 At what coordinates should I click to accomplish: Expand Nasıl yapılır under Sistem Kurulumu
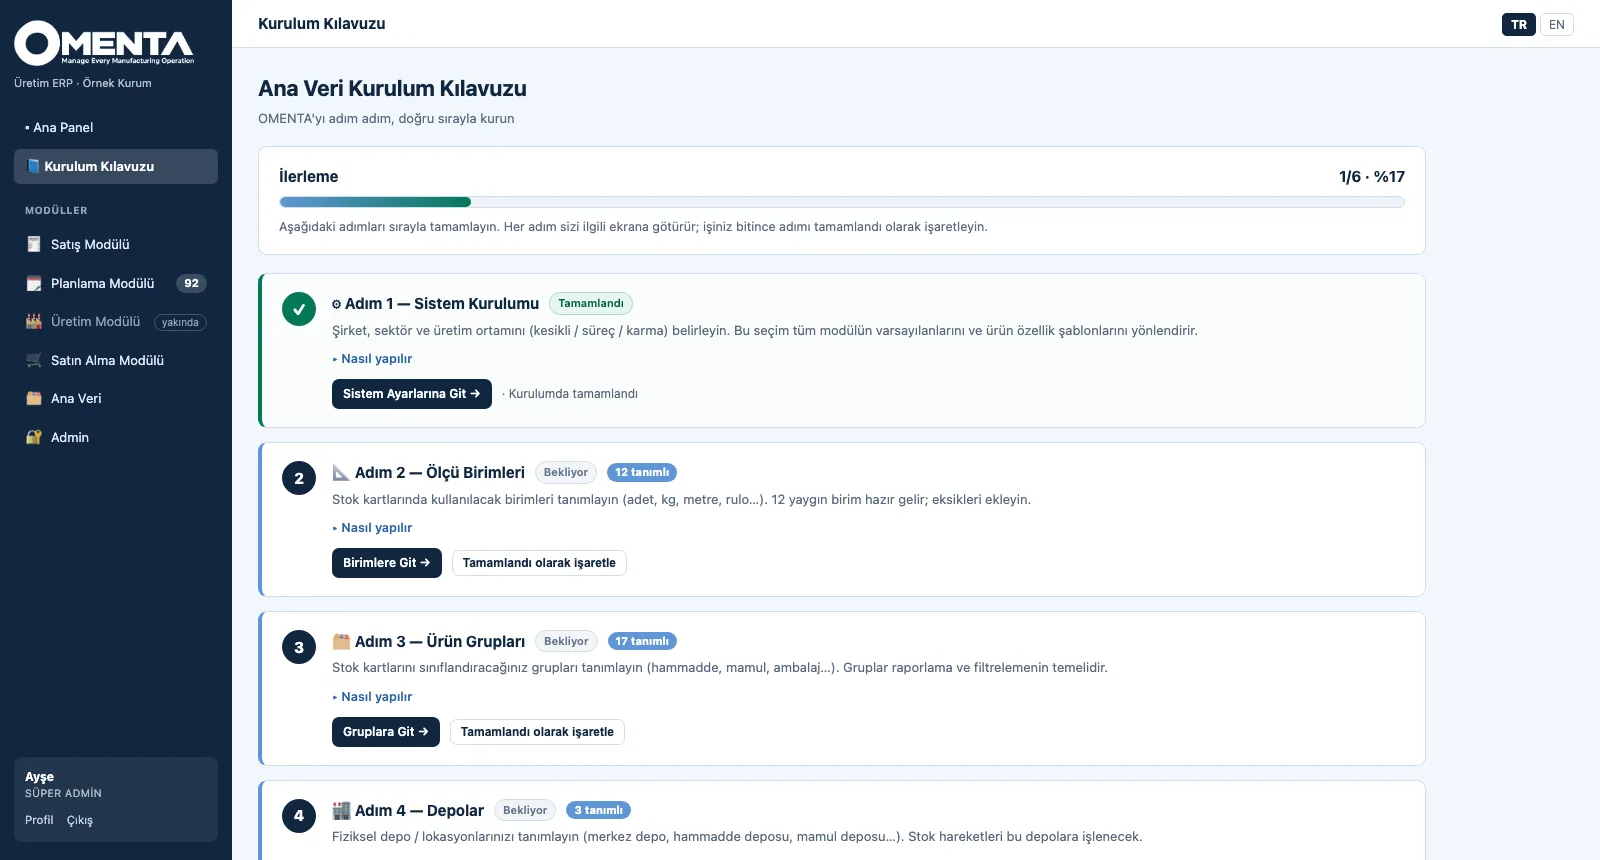tap(372, 358)
